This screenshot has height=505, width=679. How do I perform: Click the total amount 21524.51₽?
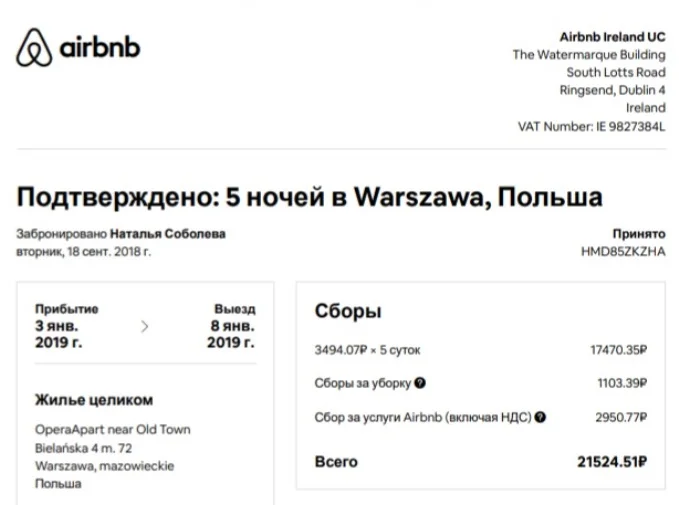[612, 462]
